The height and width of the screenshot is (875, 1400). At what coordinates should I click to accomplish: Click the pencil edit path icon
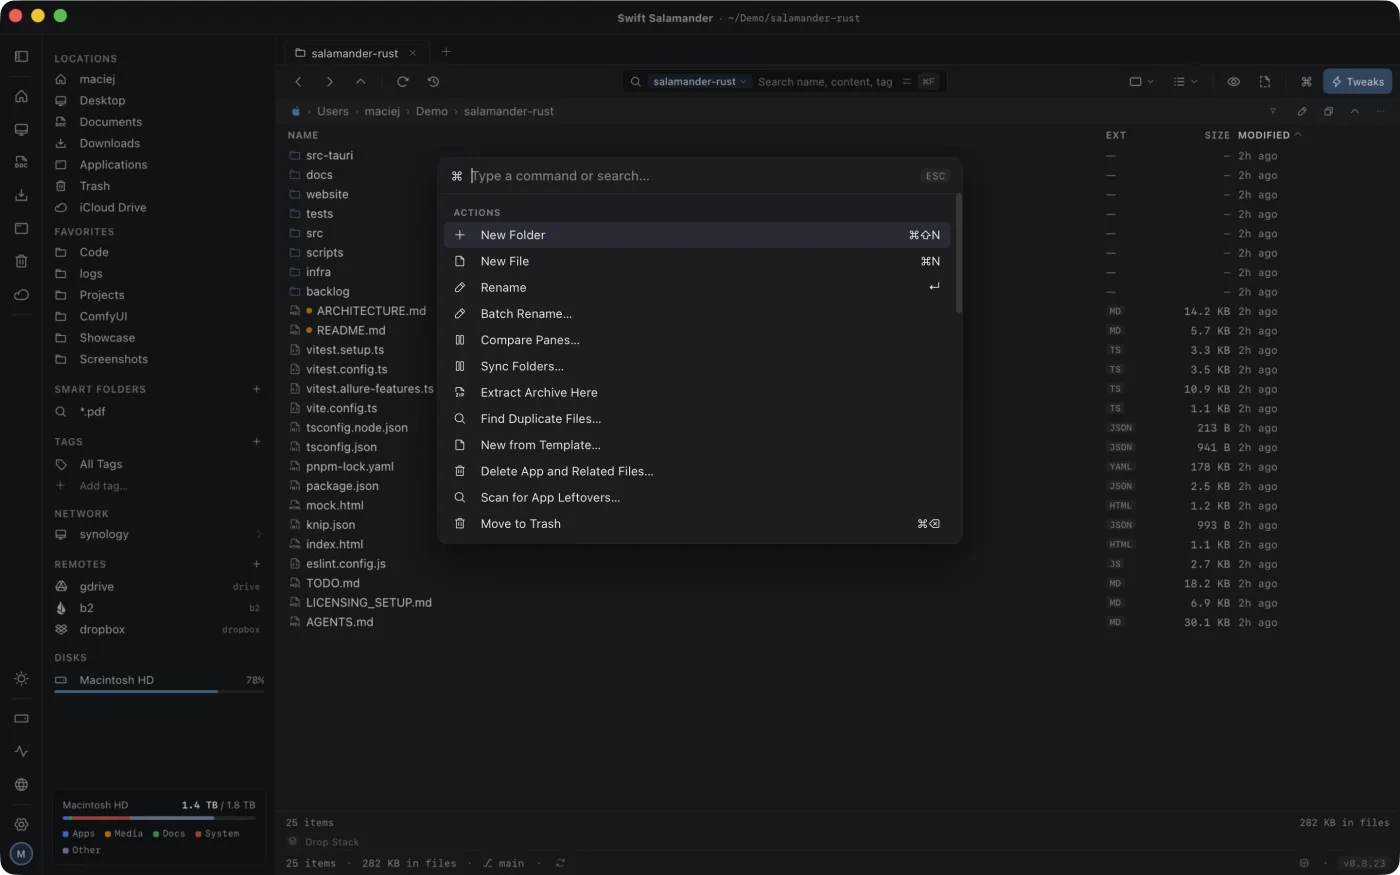pos(1302,112)
